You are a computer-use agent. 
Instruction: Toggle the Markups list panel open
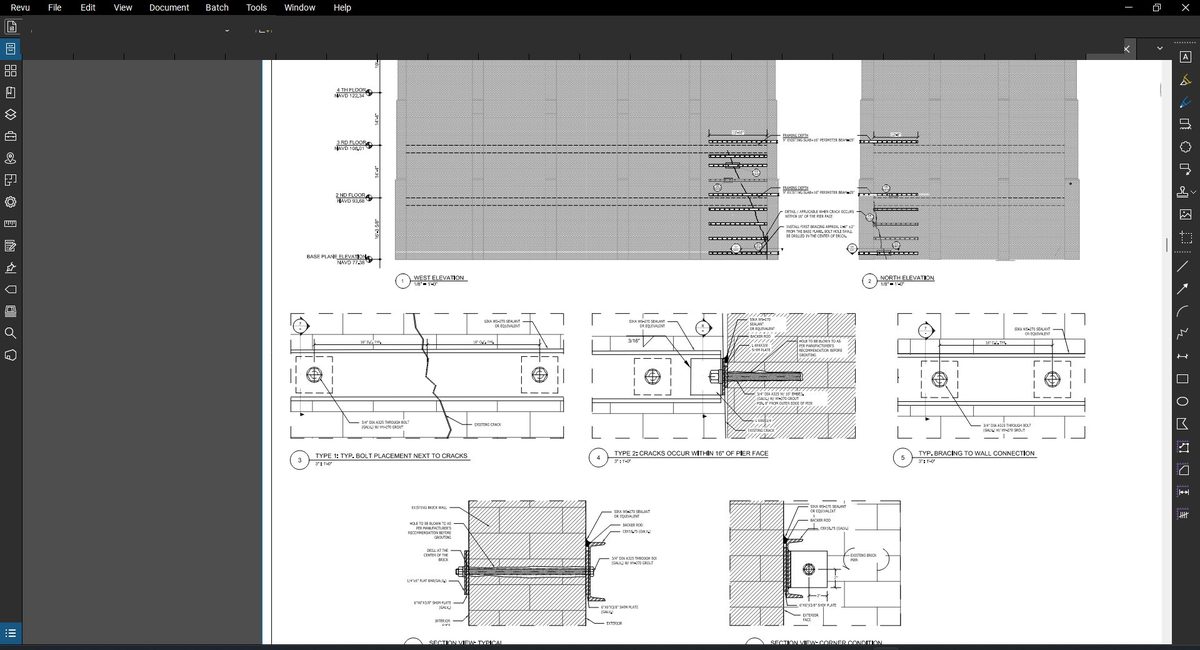tap(10, 633)
